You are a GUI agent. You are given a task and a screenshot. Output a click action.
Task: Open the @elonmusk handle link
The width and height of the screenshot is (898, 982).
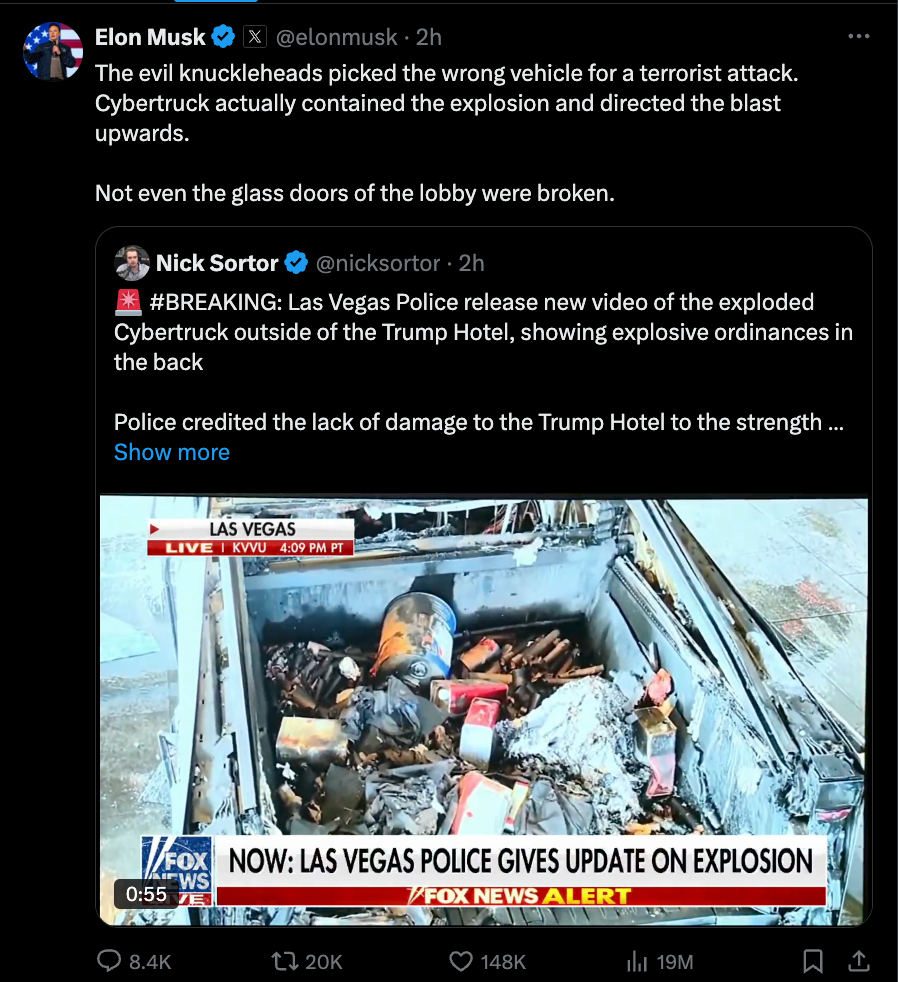coord(336,37)
